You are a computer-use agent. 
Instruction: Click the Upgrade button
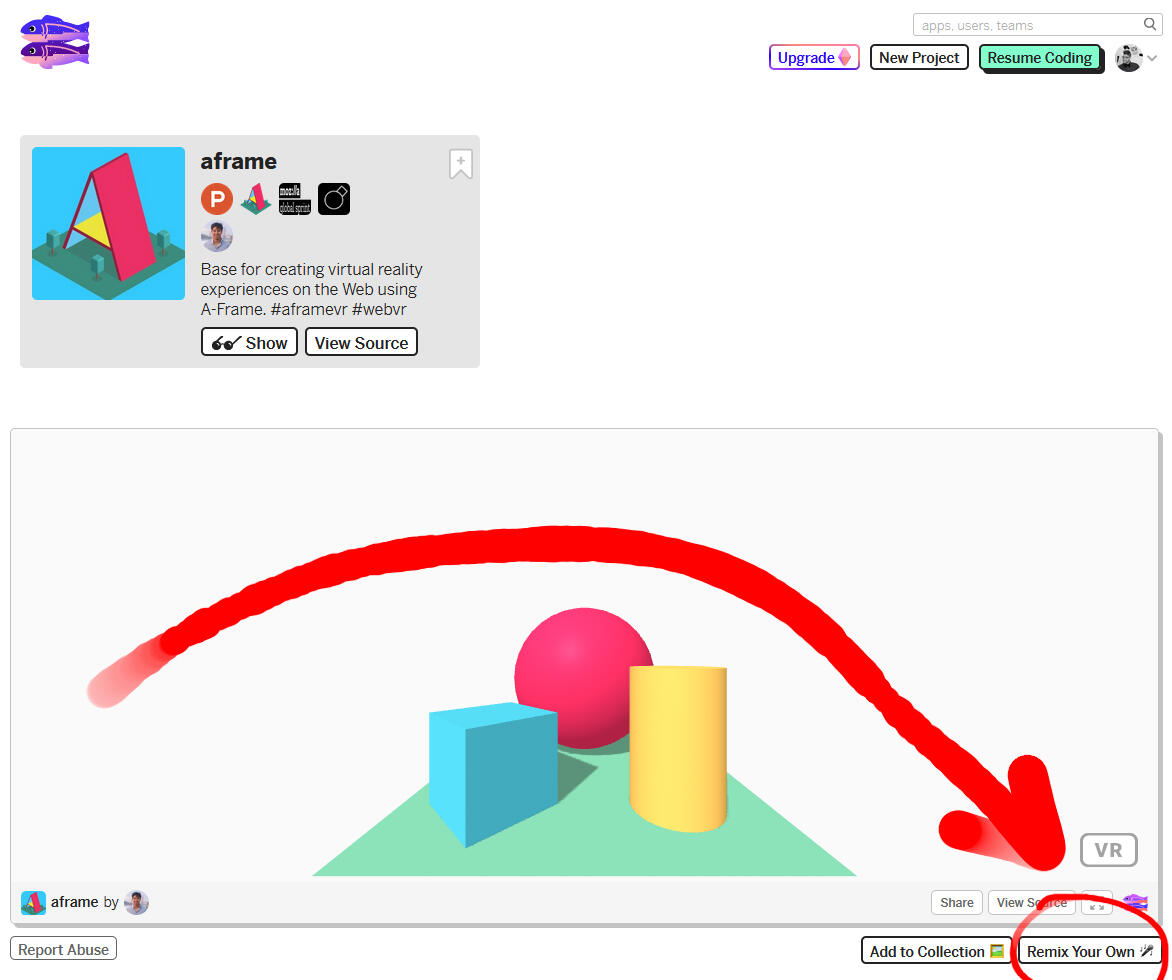point(814,58)
